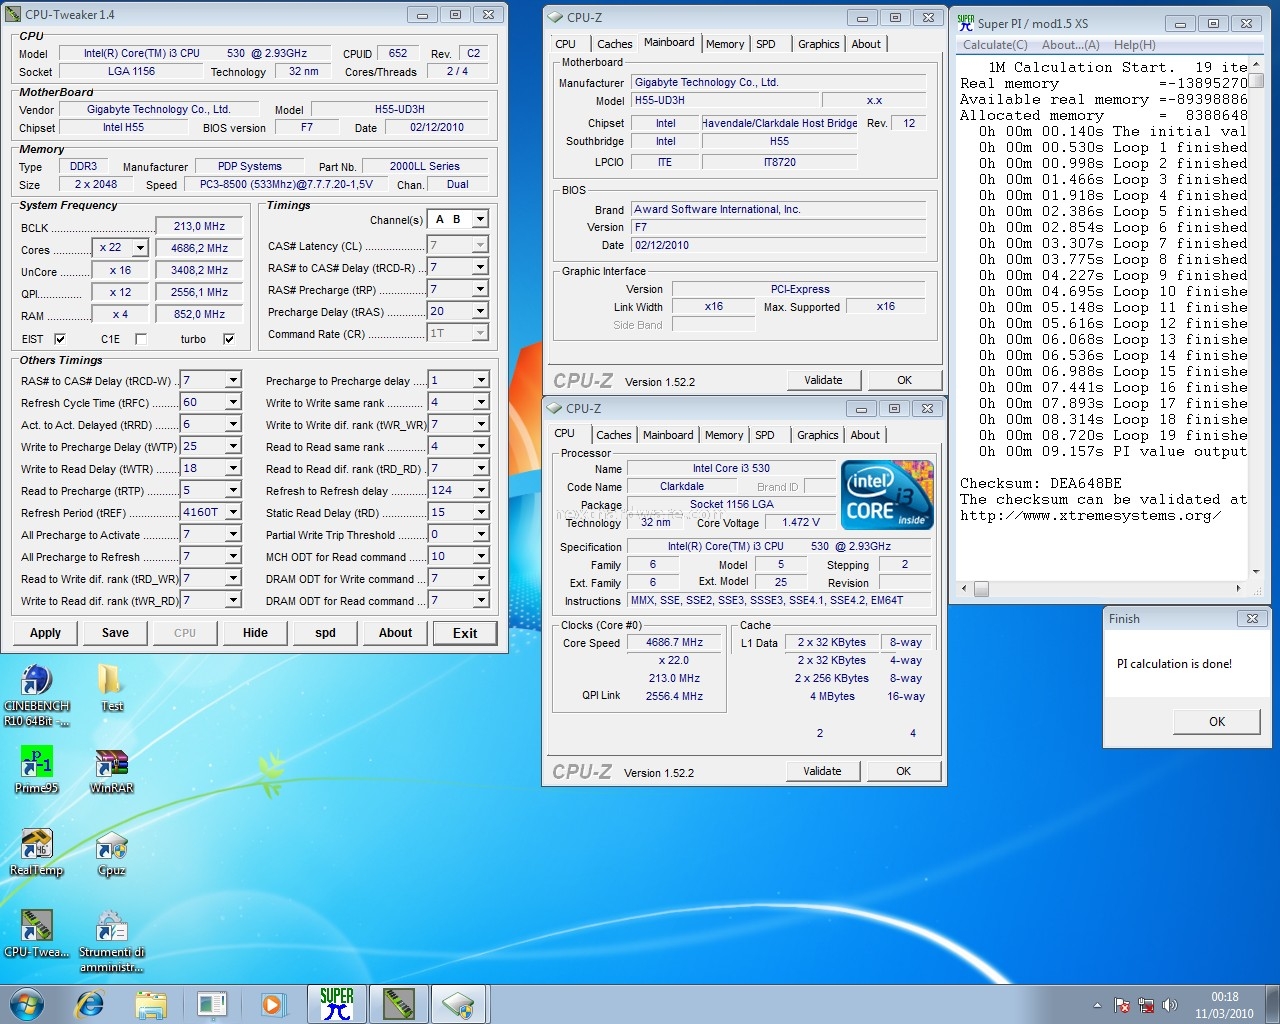Open the Read to Precharge (tRTP) dropdown
Viewport: 1280px width, 1024px height.
point(233,490)
